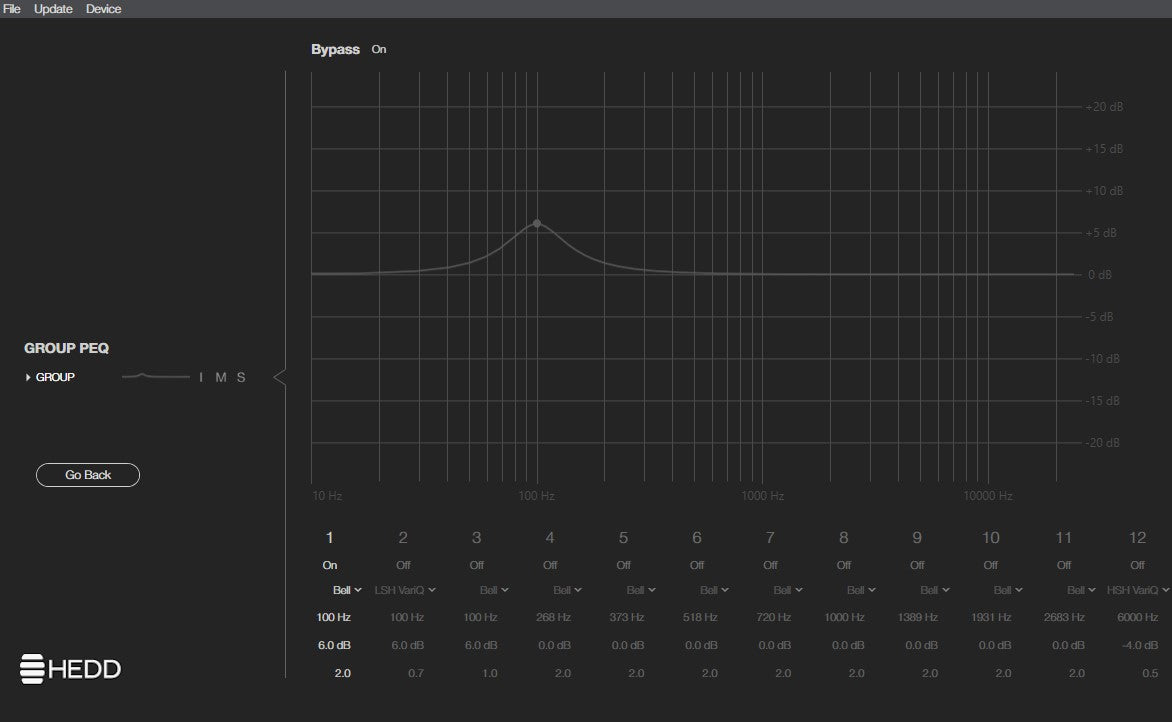Screen dimensions: 1172x722
Task: Toggle band 6 Off switch
Action: click(x=697, y=565)
